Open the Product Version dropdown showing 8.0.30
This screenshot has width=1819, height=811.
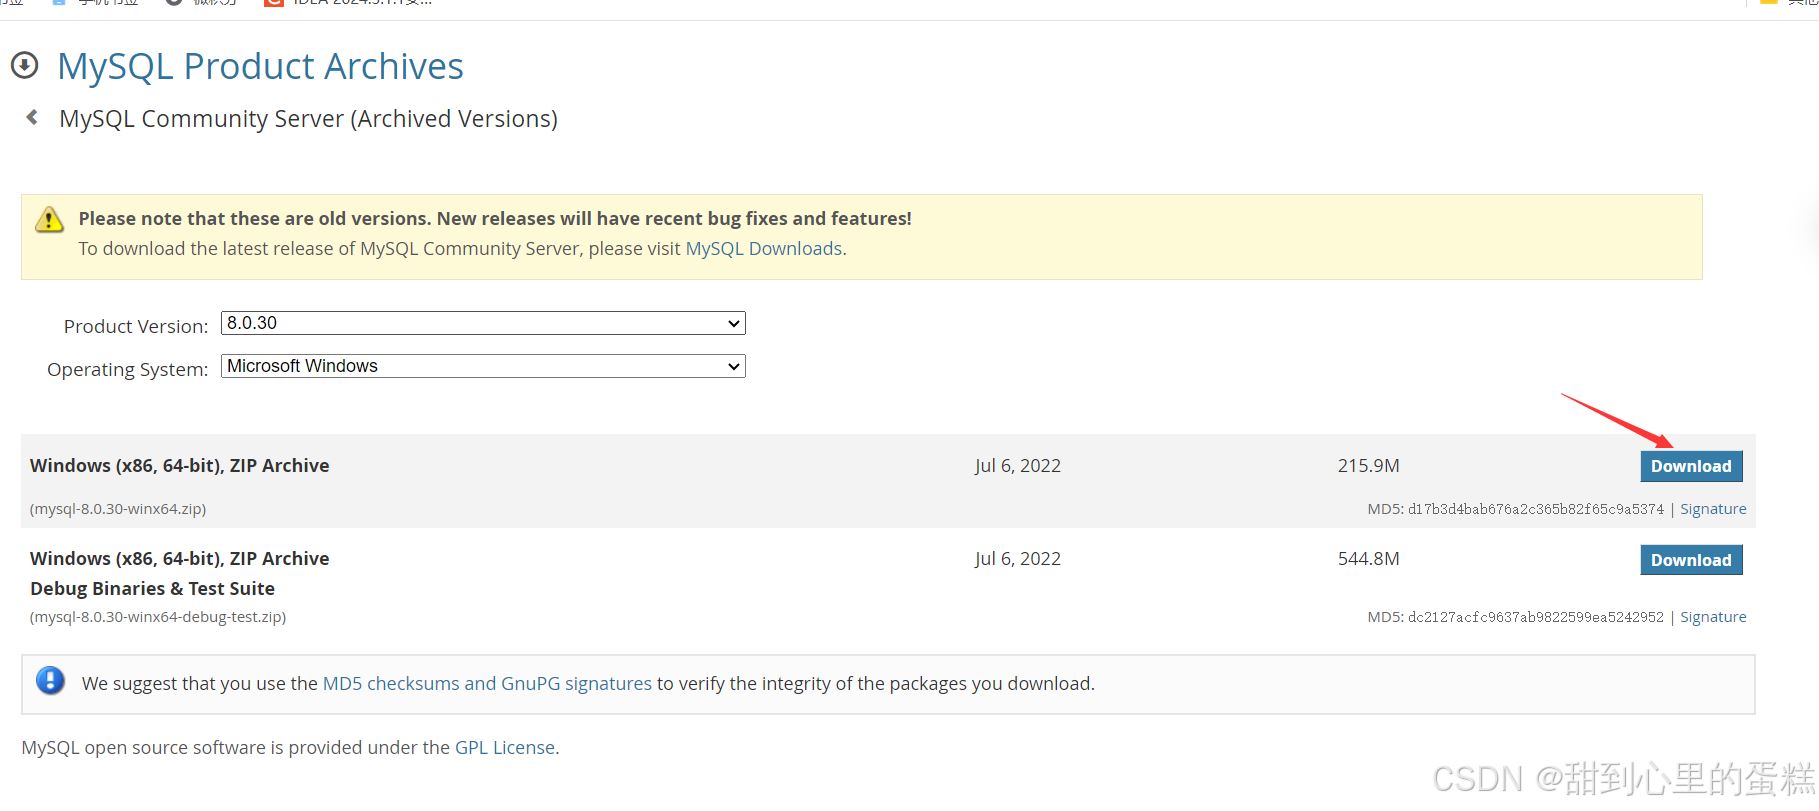[483, 323]
